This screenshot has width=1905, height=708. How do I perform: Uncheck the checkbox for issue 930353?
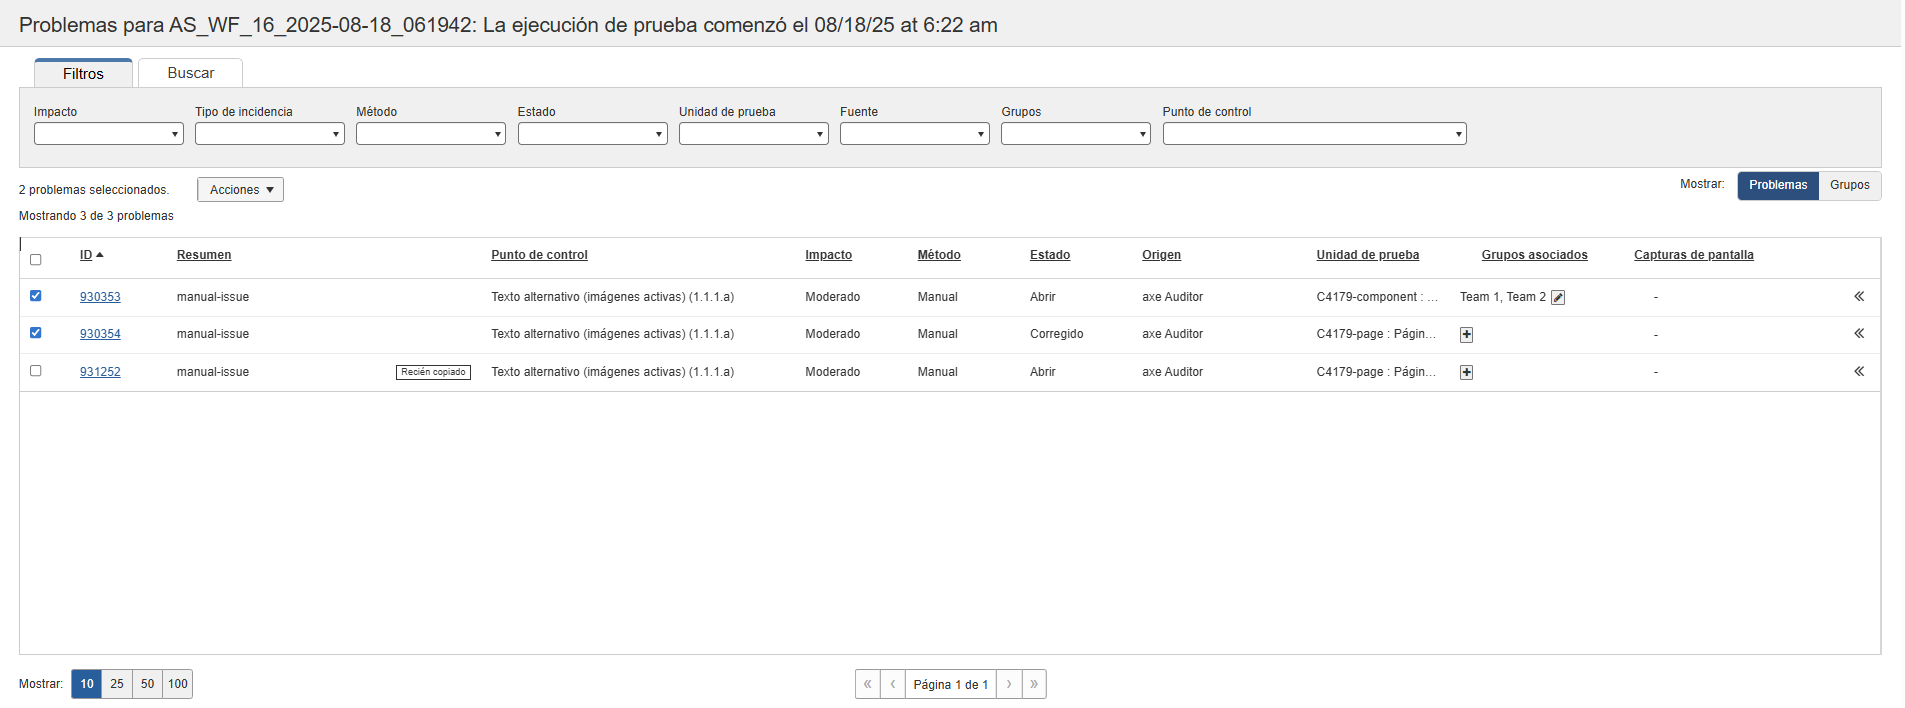tap(36, 296)
